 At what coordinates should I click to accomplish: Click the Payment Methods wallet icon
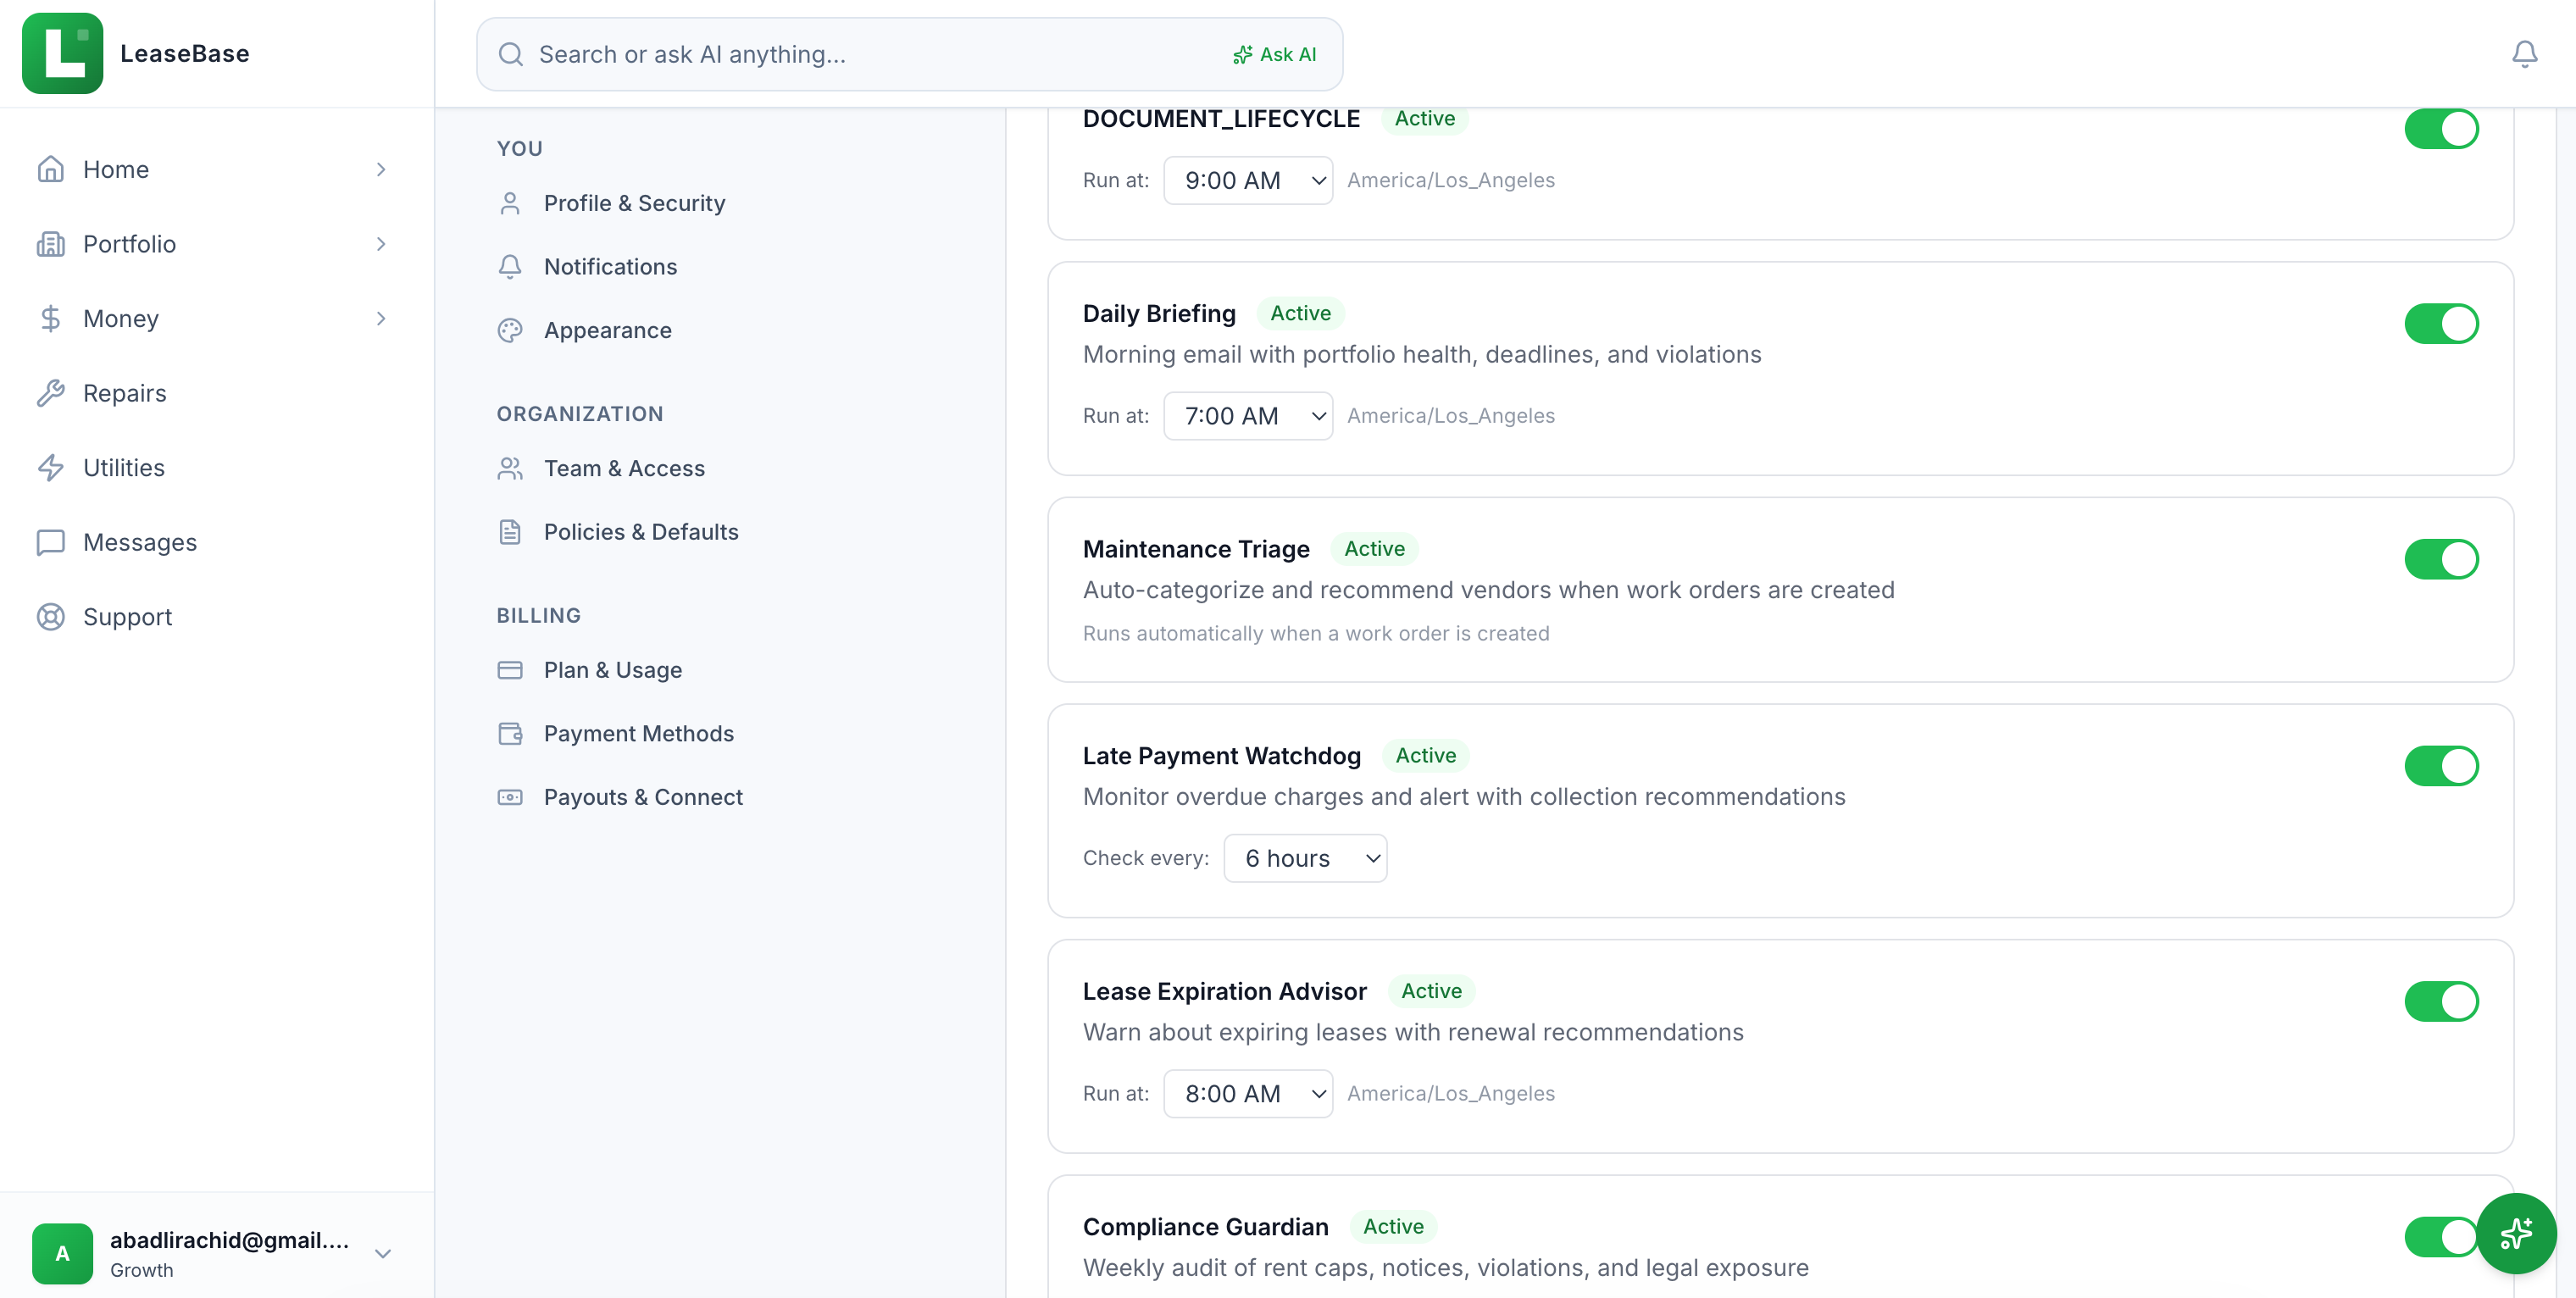point(510,734)
